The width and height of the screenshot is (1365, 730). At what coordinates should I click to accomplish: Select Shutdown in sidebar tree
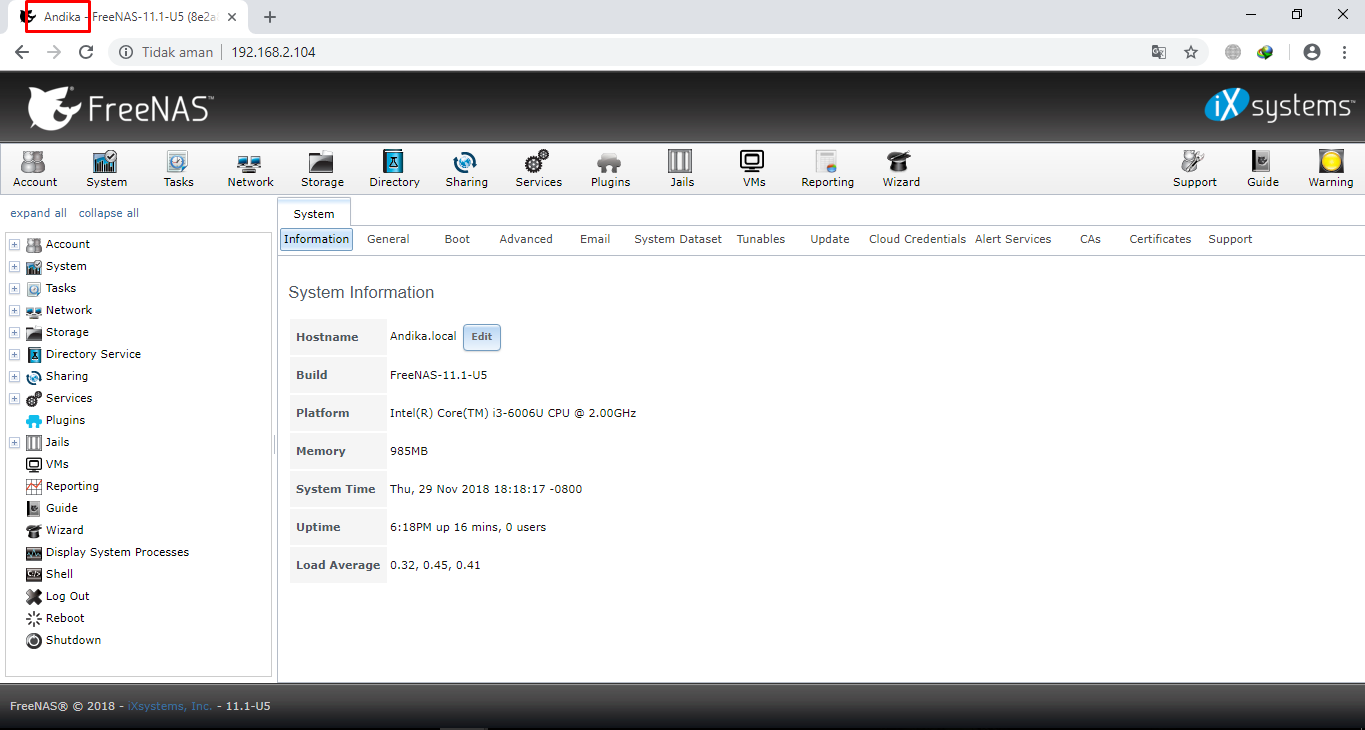[x=73, y=640]
